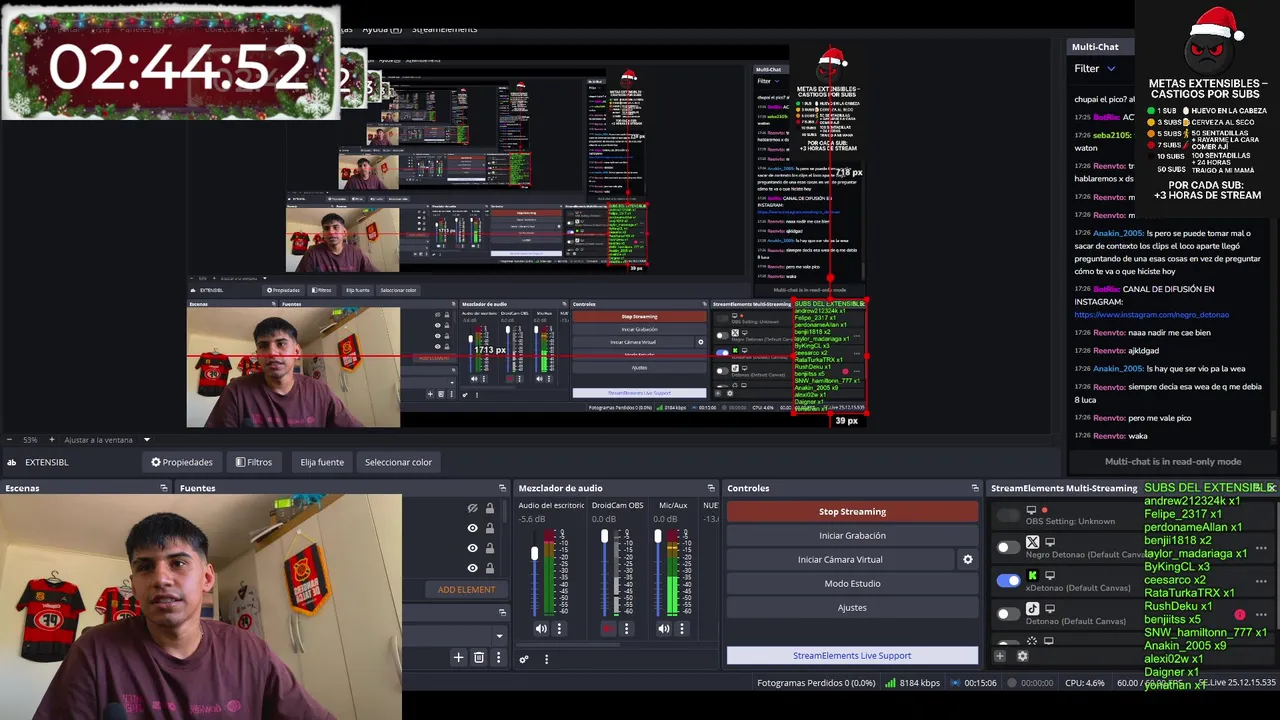Enable Detonao TikTok output switch

point(1008,613)
